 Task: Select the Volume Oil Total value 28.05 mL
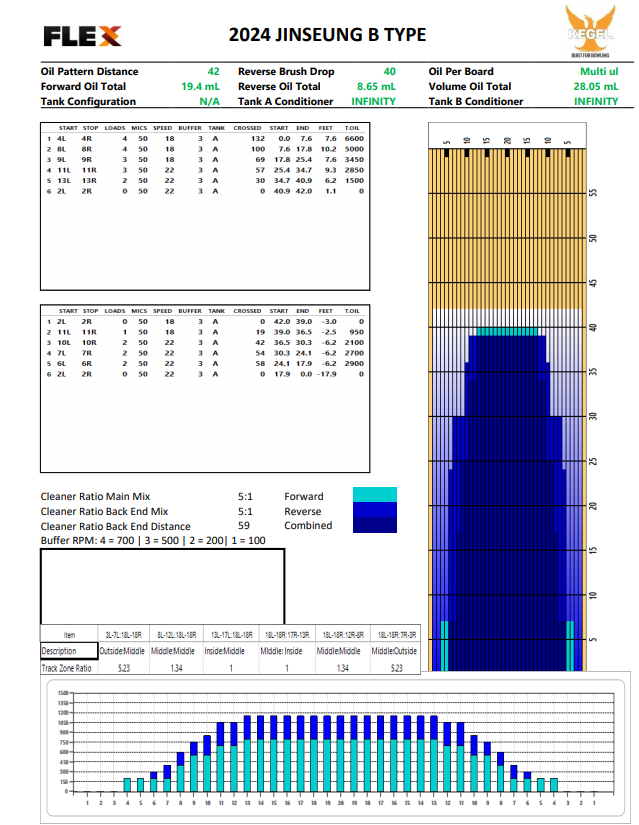(596, 86)
